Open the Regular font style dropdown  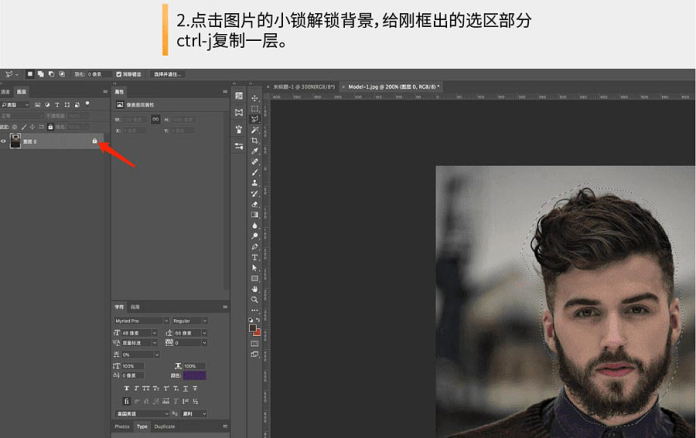tap(189, 321)
